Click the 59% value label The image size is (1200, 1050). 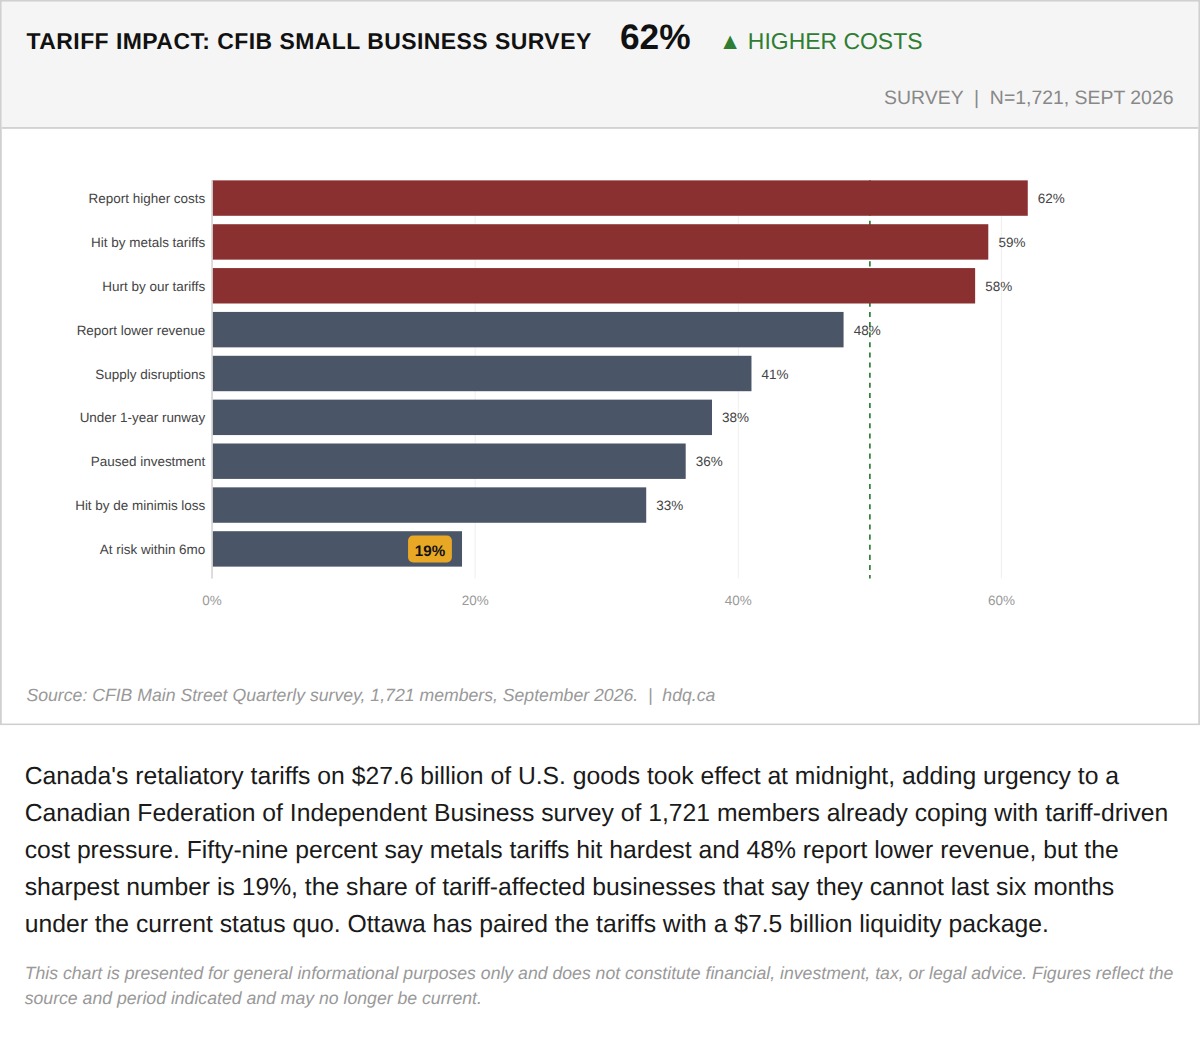[x=1012, y=242]
